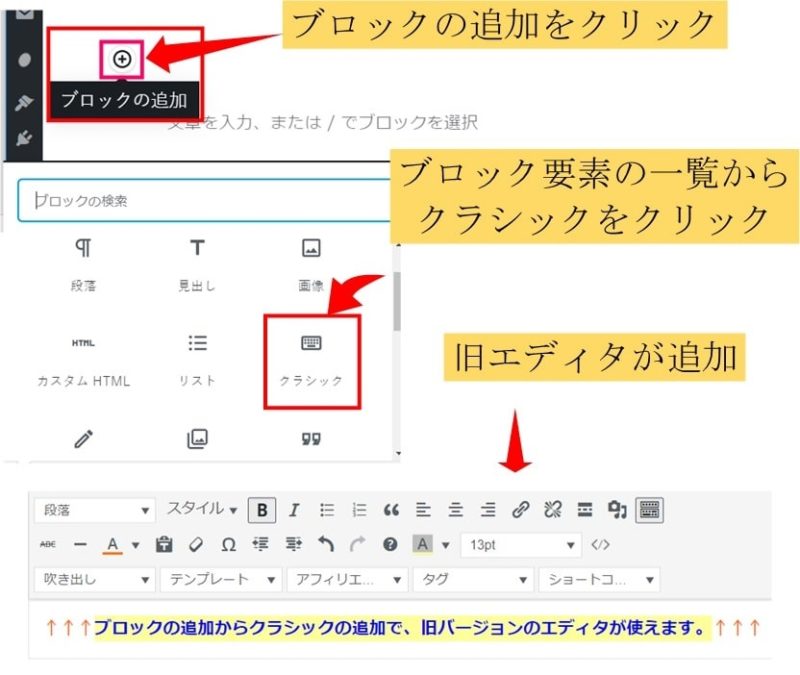Open keyboard shortcuts help icon
The height and width of the screenshot is (675, 800).
390,544
